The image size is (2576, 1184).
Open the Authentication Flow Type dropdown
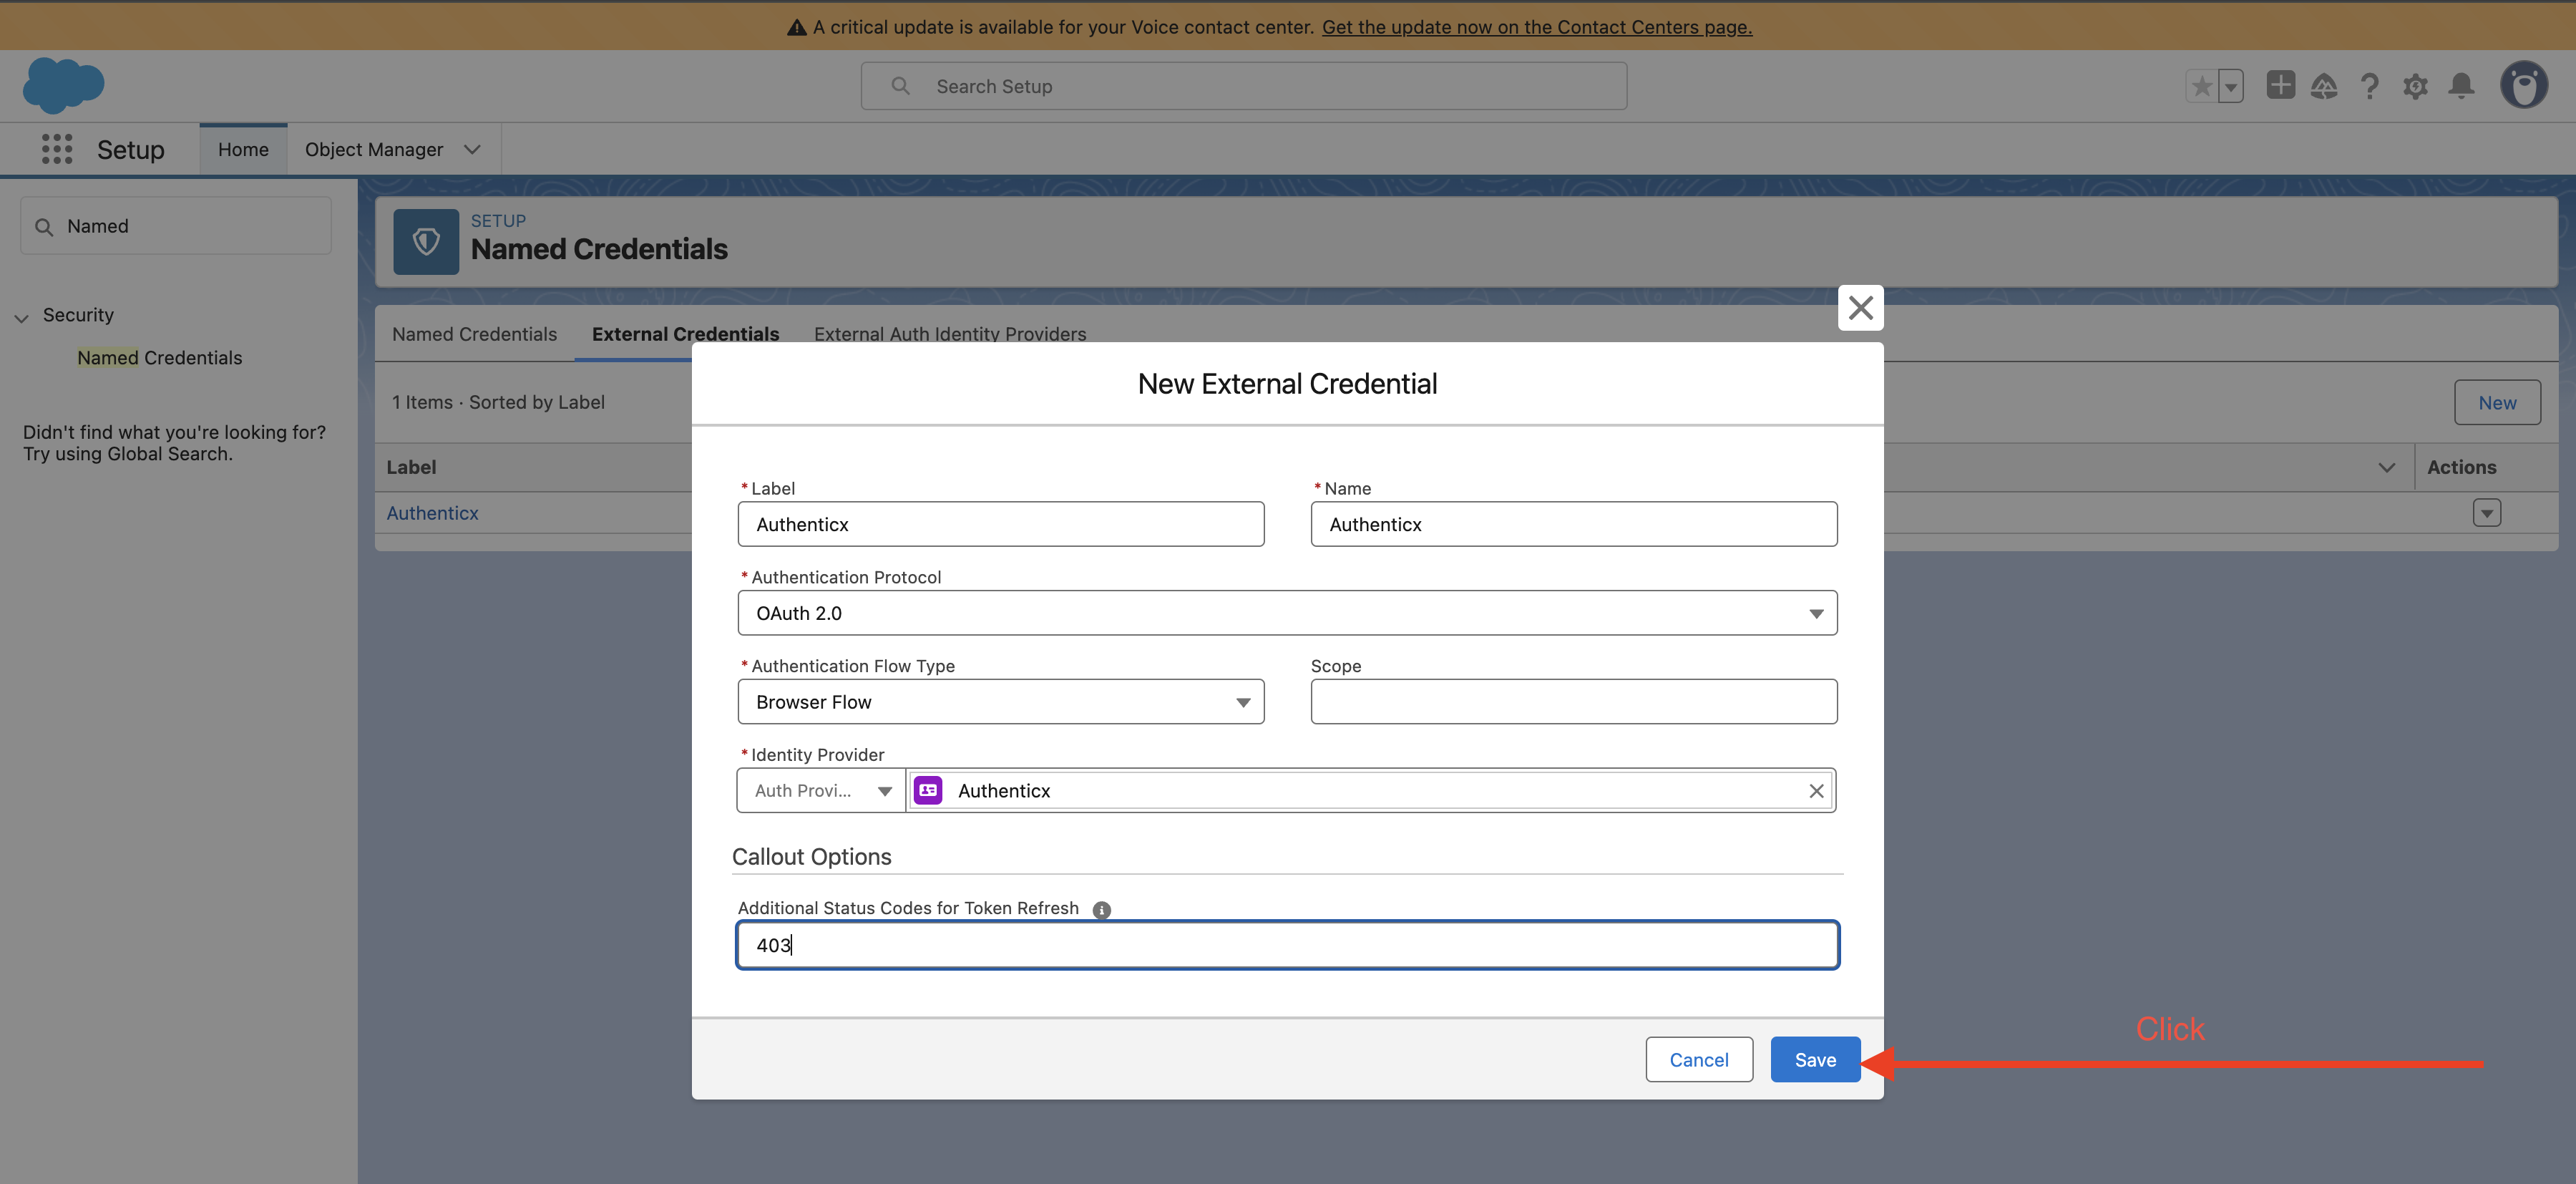click(1000, 702)
